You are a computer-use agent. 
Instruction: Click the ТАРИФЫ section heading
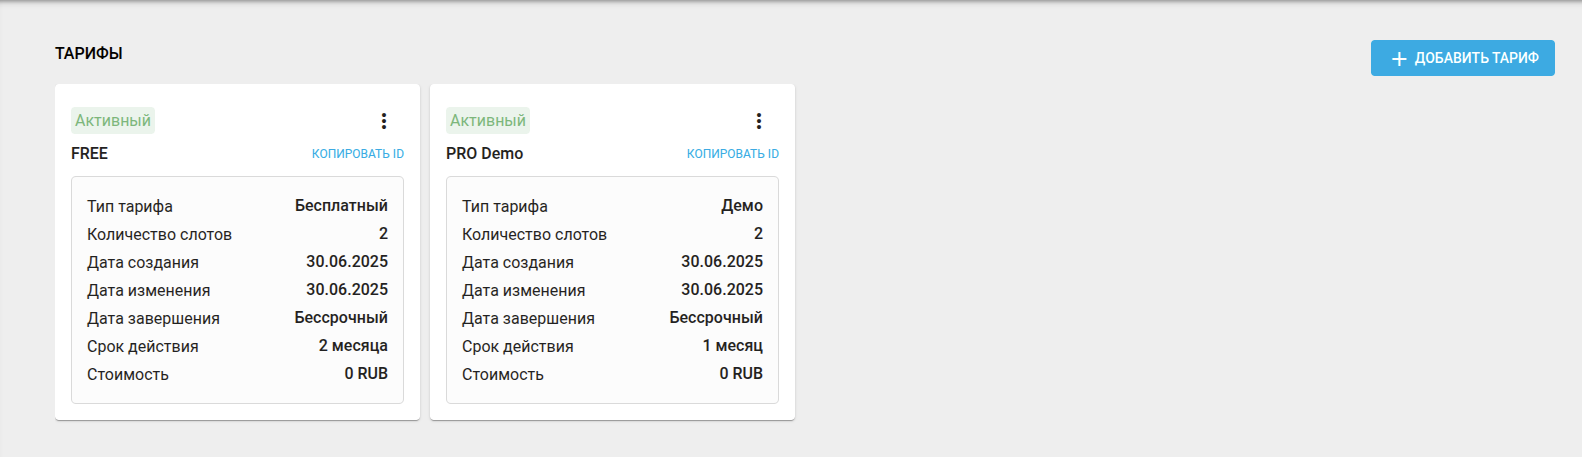click(89, 53)
